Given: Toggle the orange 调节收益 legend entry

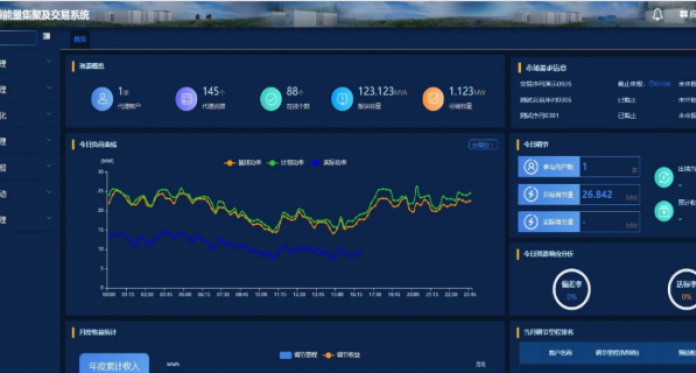Looking at the screenshot, I should pos(342,355).
